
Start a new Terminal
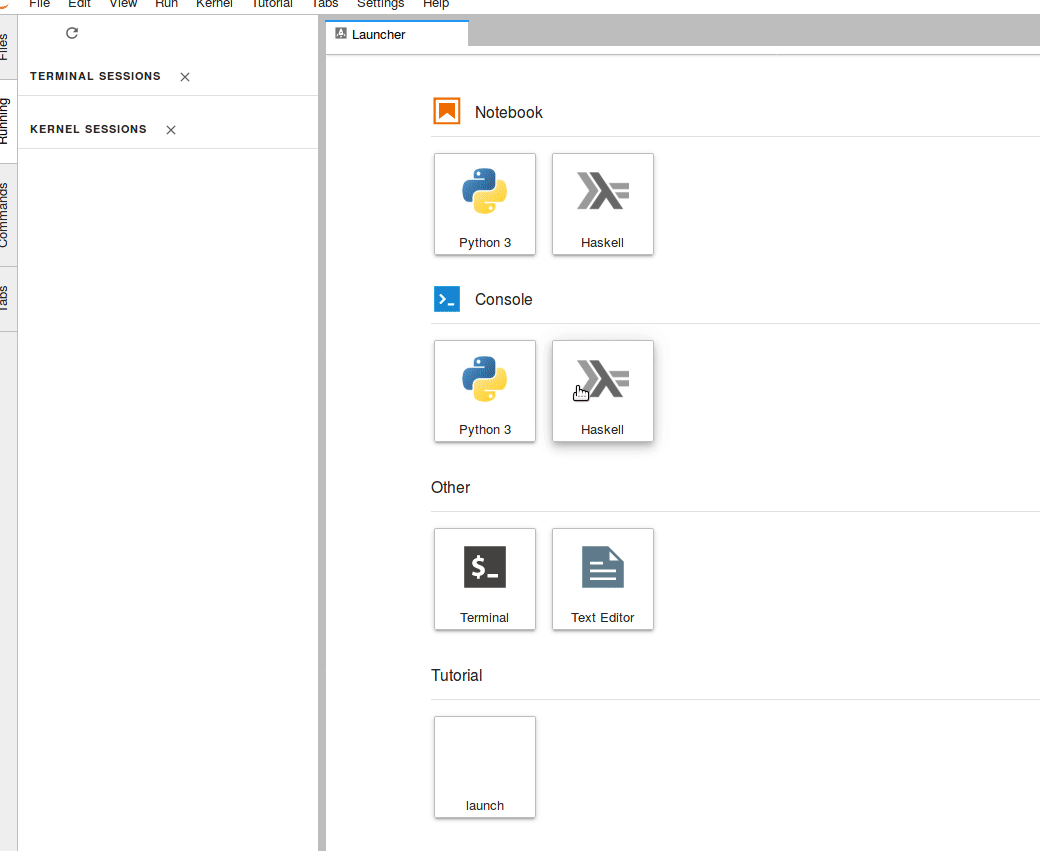(485, 579)
